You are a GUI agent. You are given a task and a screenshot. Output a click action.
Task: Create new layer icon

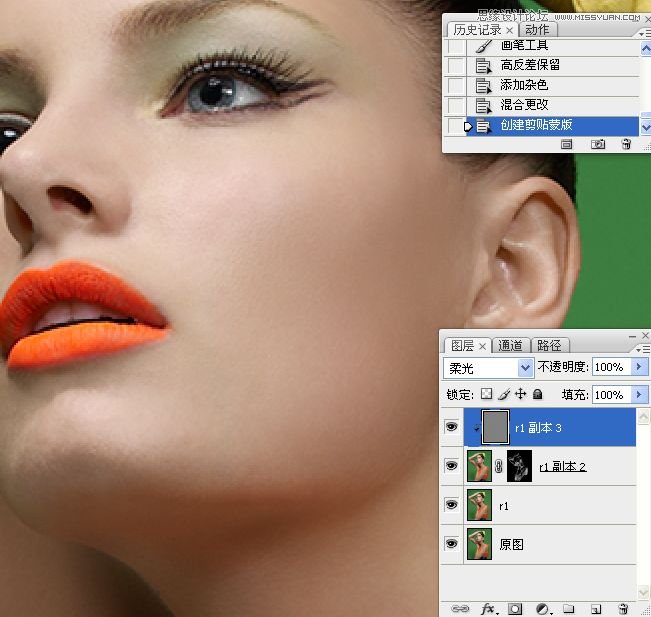596,609
